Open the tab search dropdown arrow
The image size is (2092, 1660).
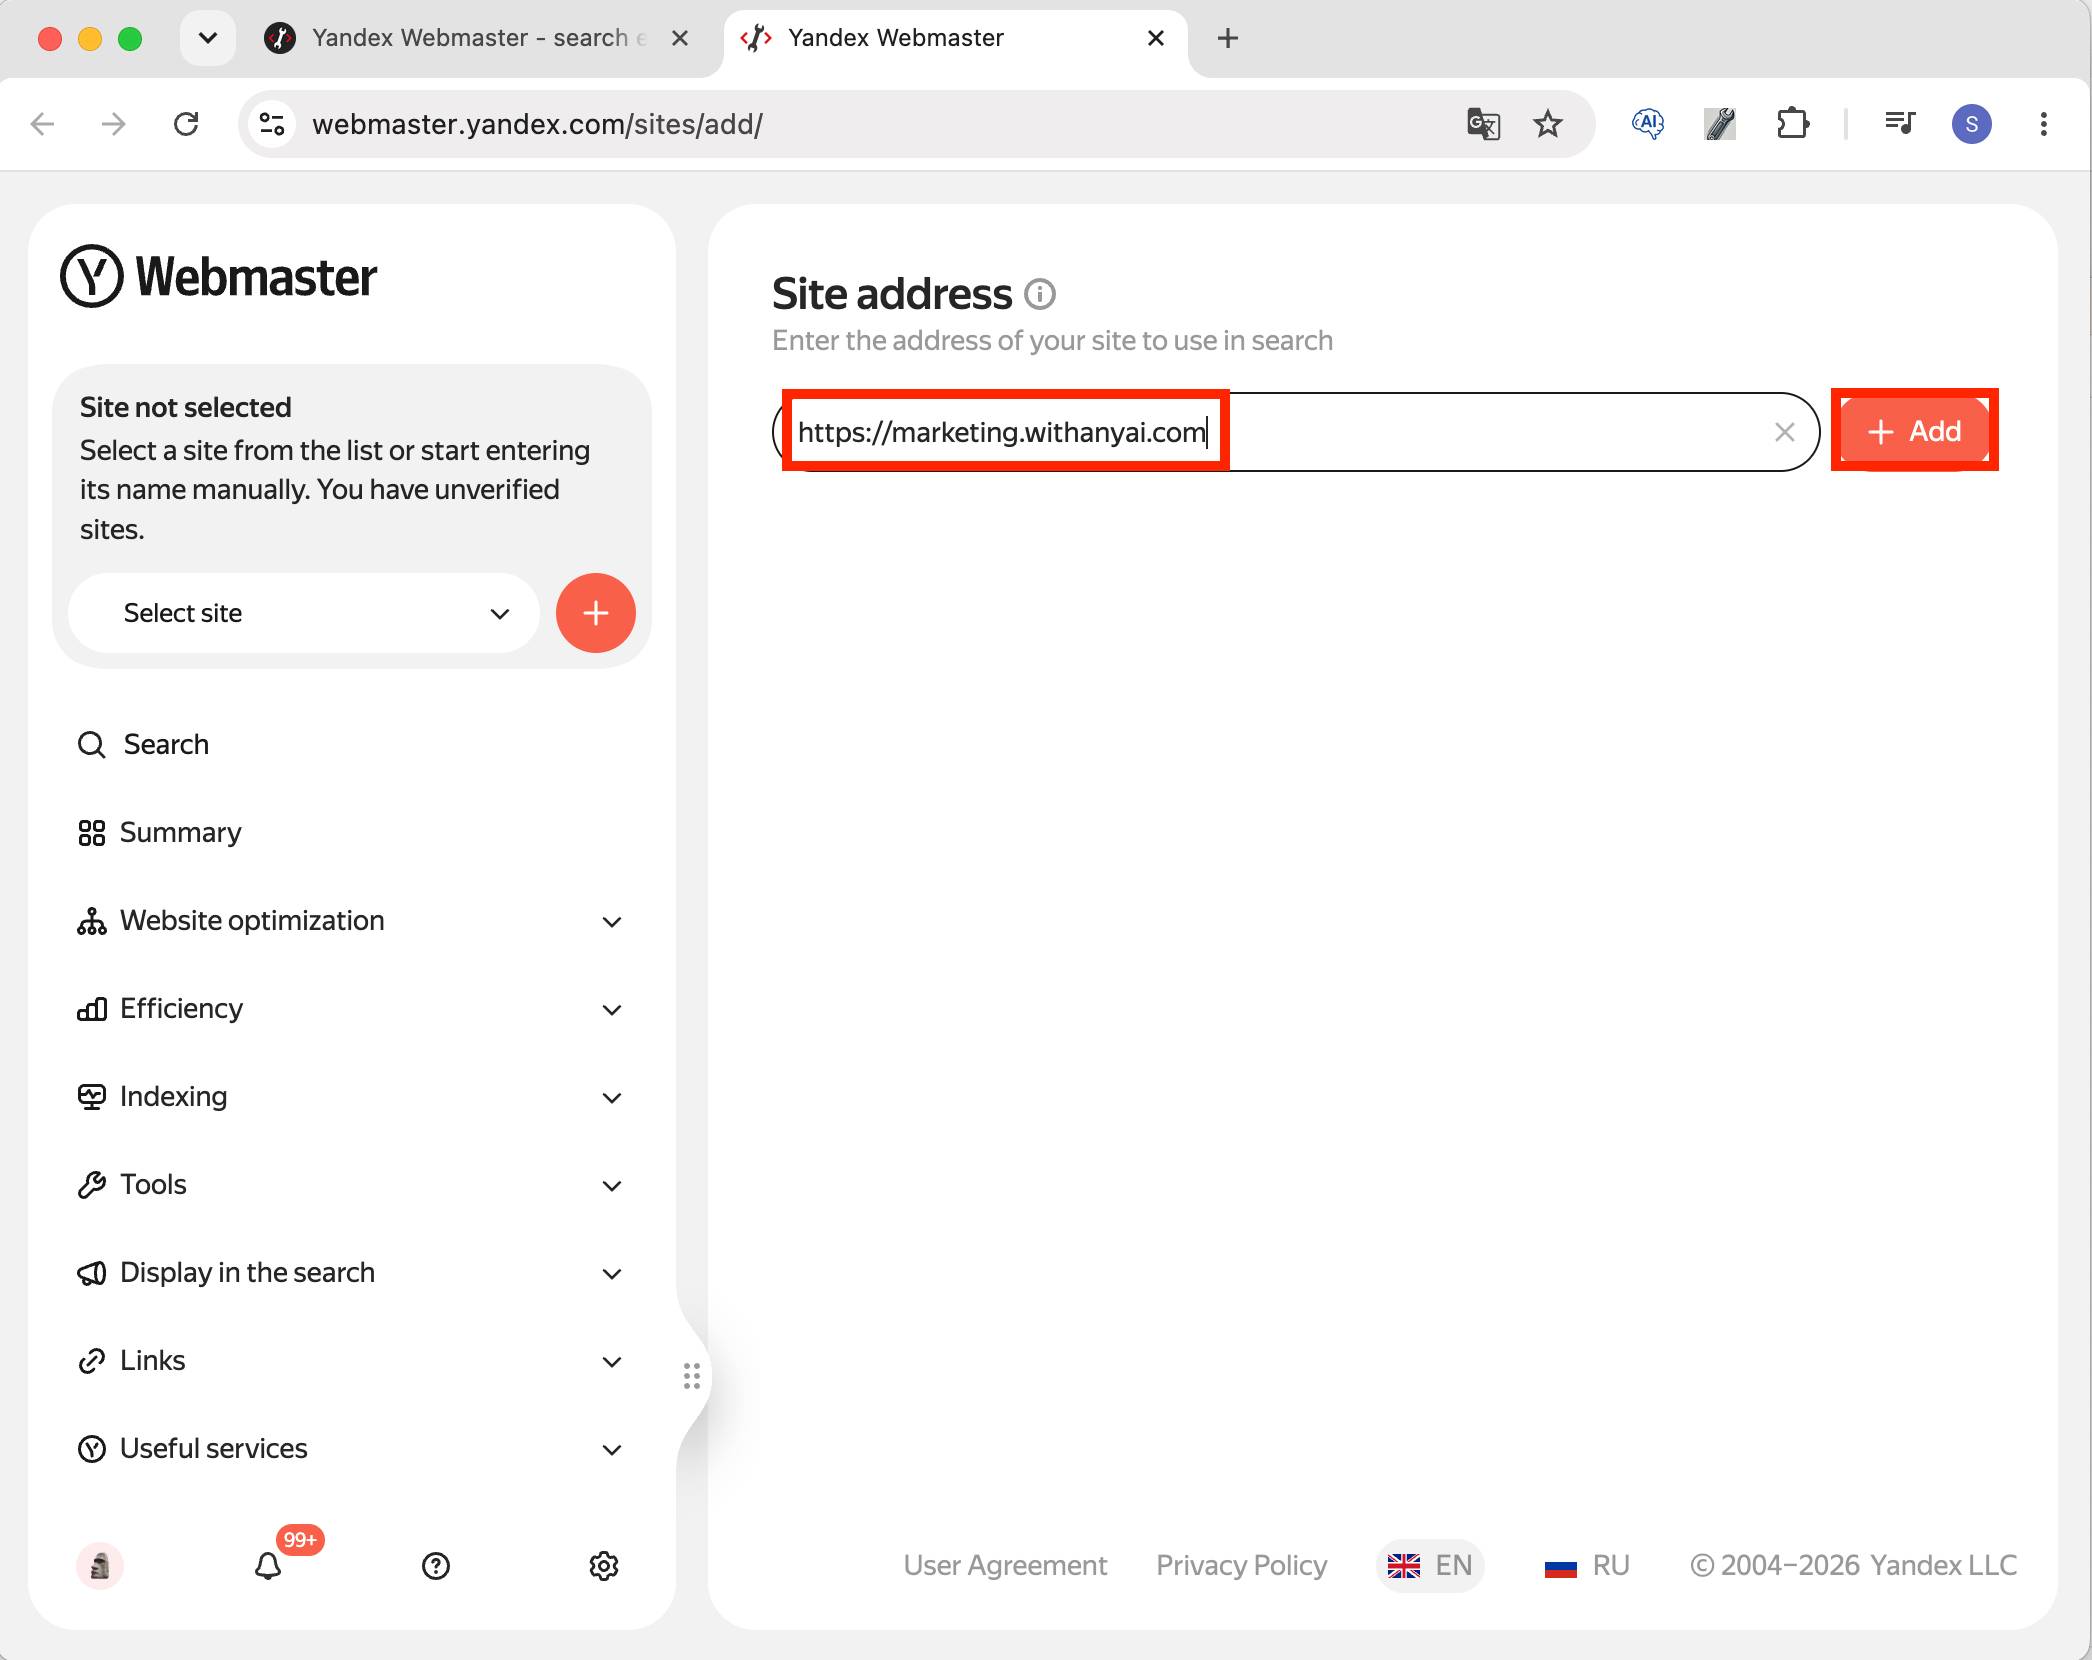pos(208,38)
